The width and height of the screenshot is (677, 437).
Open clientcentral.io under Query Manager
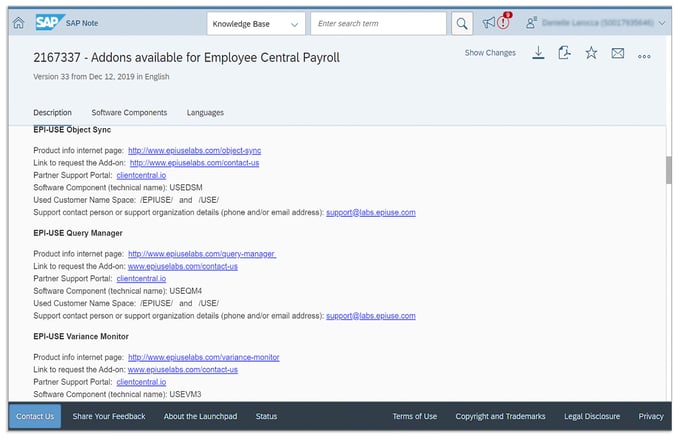coord(141,279)
